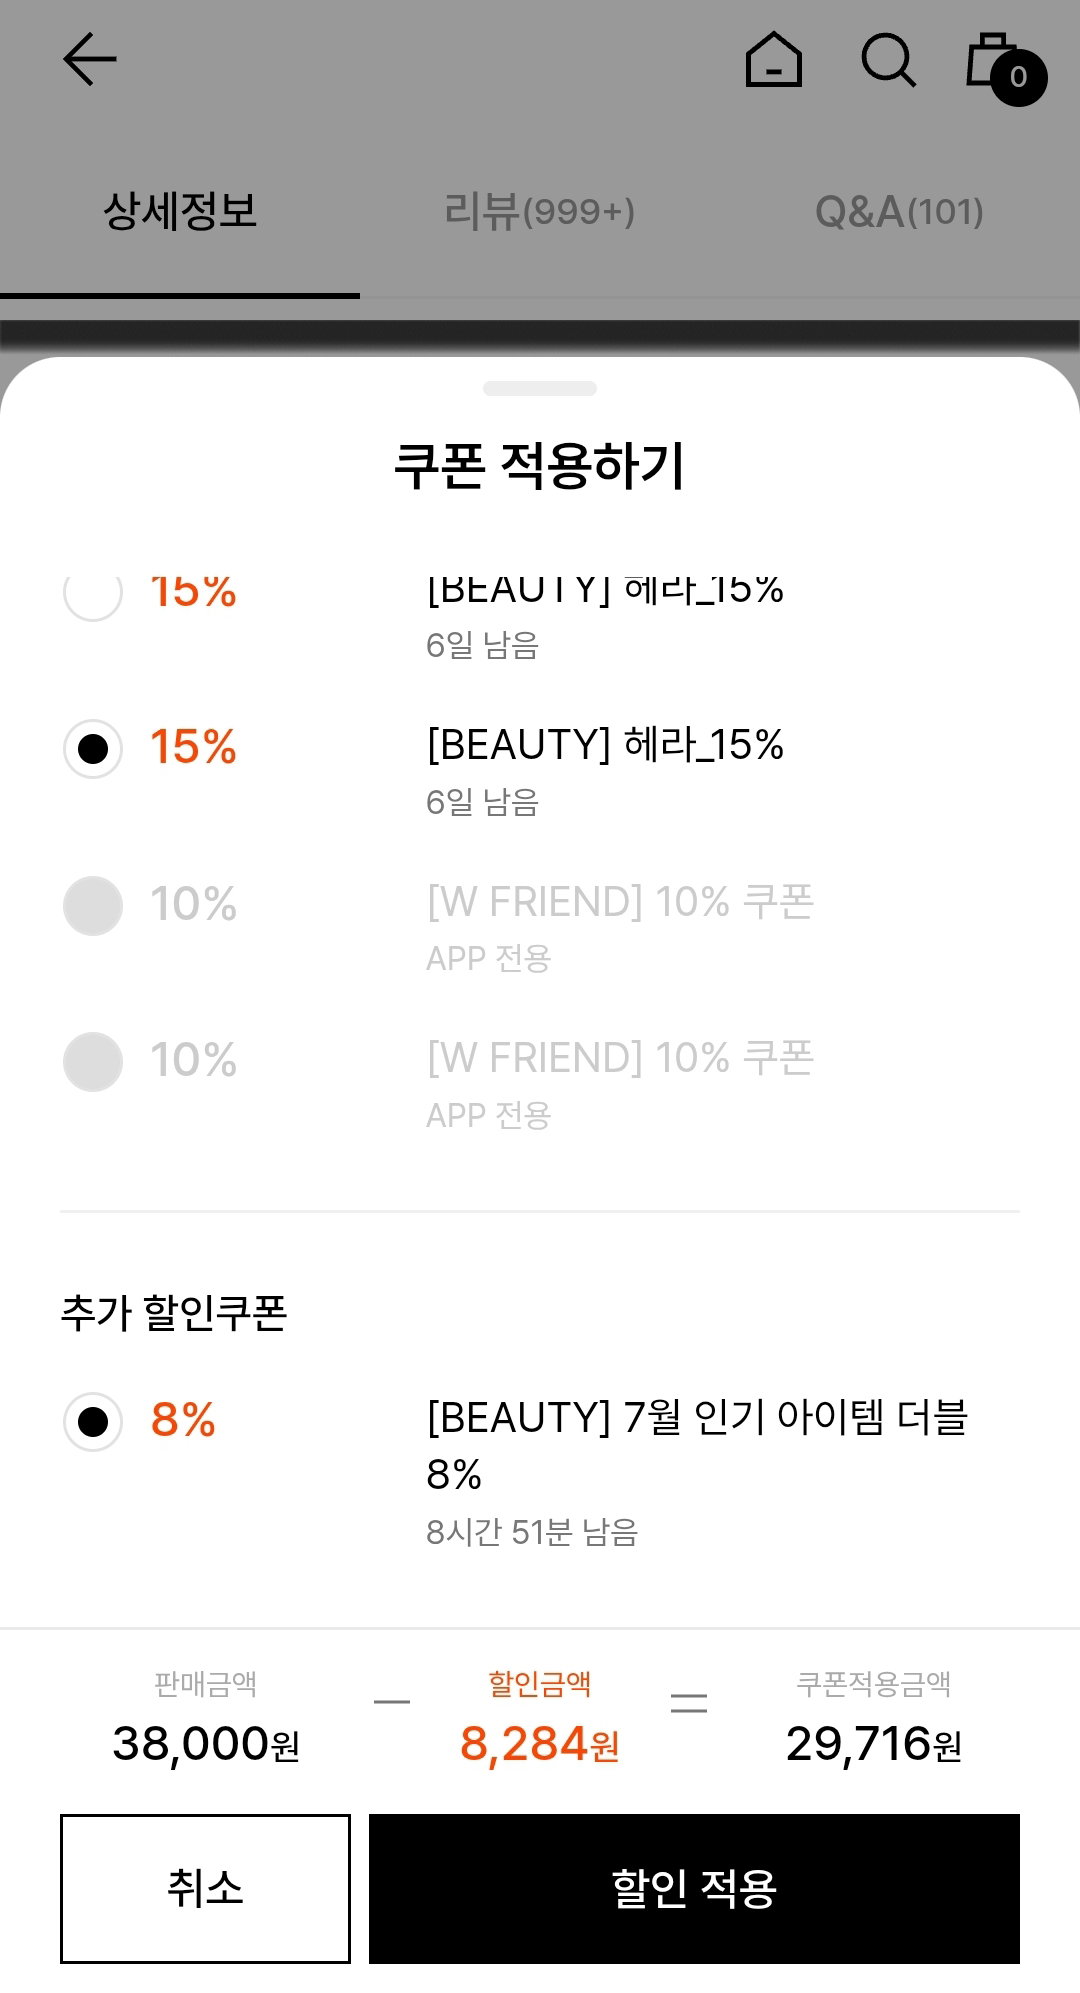Click the 할인 적용 button
This screenshot has height=1993, width=1080.
694,1888
